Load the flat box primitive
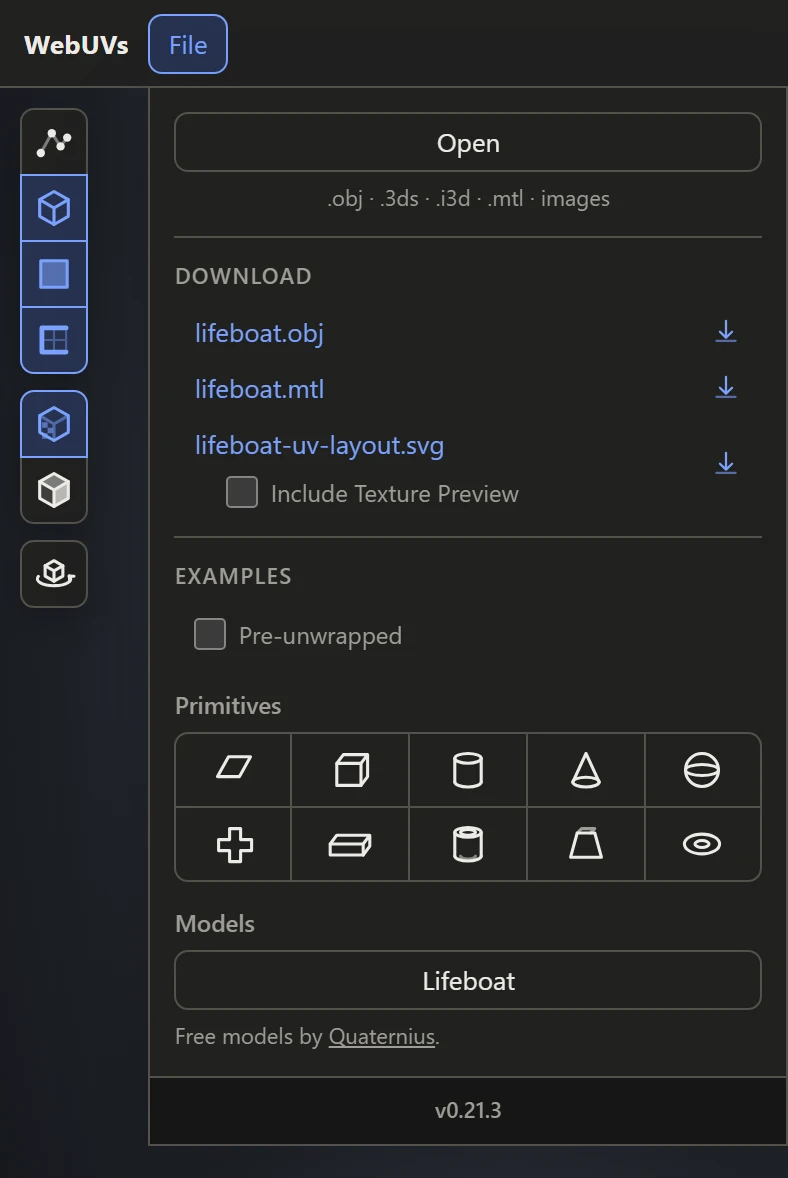The image size is (788, 1178). click(x=351, y=844)
